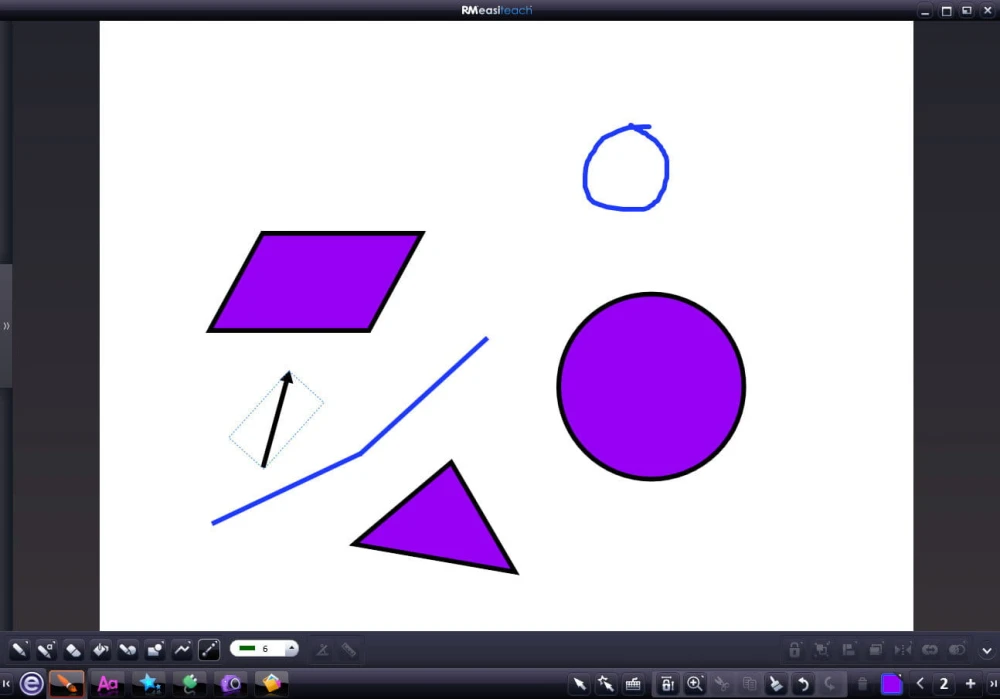1000x699 pixels.
Task: Click the object layer order icon
Action: (x=876, y=649)
